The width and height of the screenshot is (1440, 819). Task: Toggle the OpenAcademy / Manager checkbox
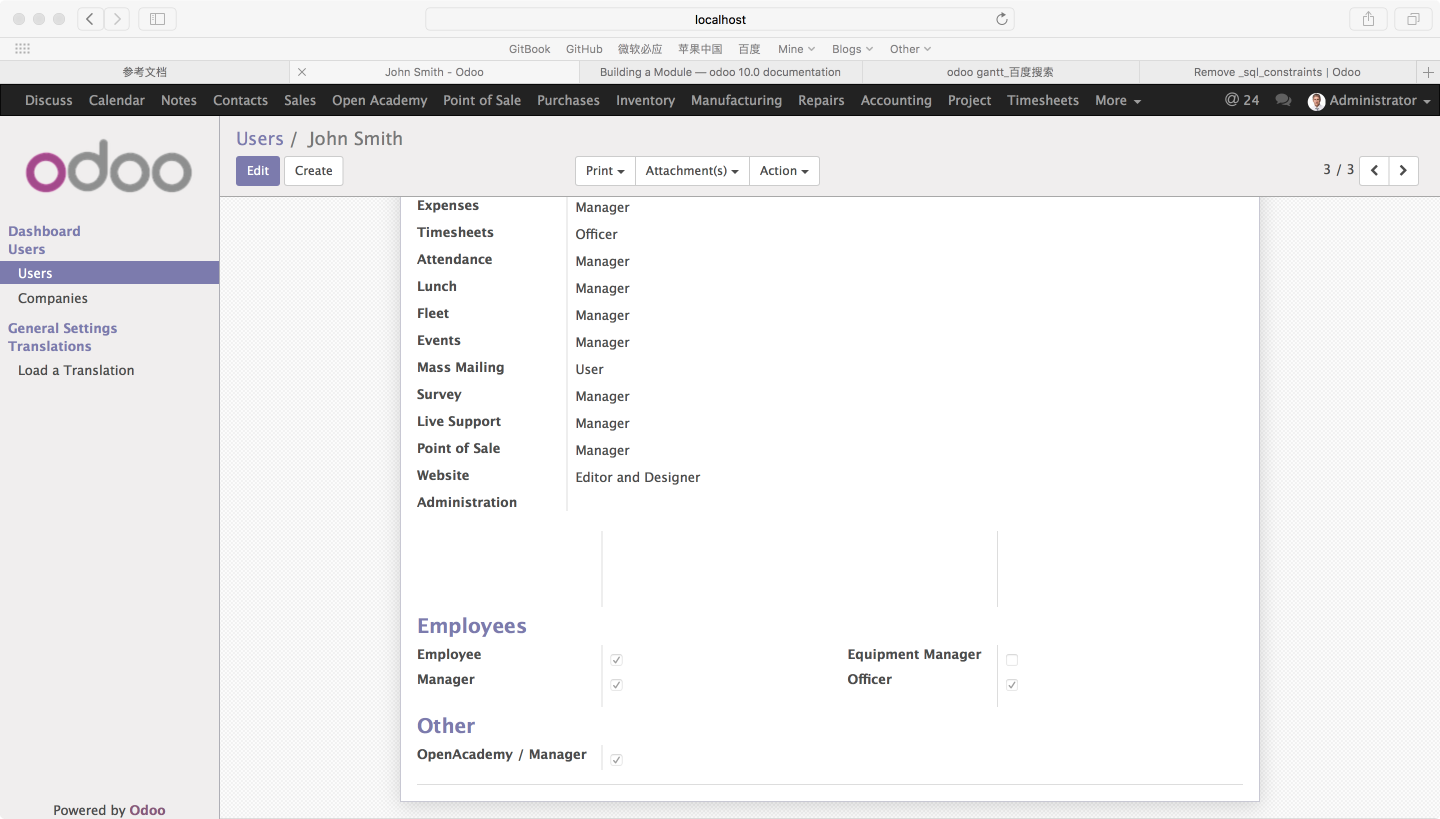[x=617, y=760]
